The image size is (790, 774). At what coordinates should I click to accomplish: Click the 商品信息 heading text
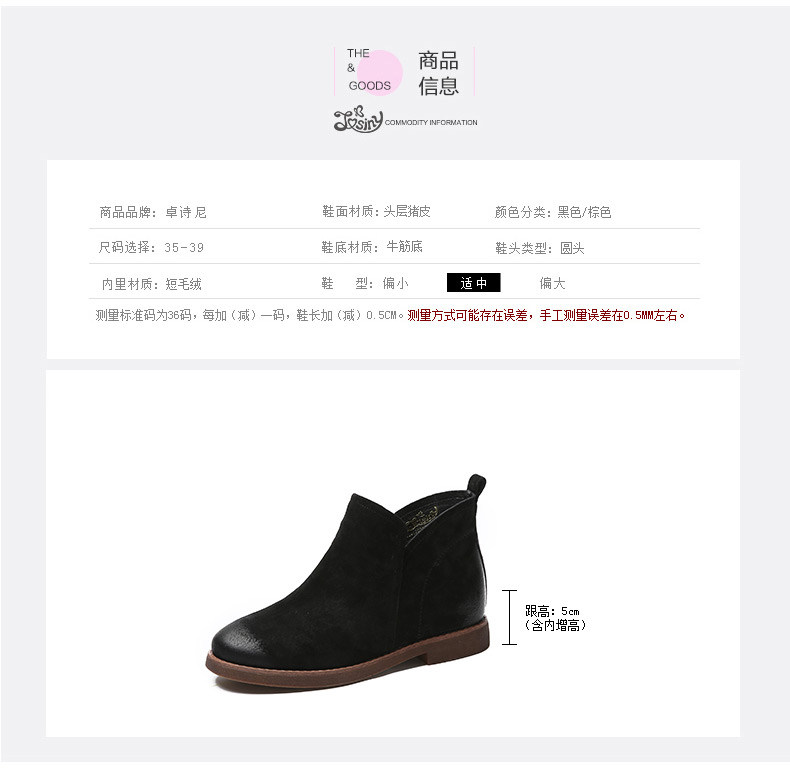438,73
